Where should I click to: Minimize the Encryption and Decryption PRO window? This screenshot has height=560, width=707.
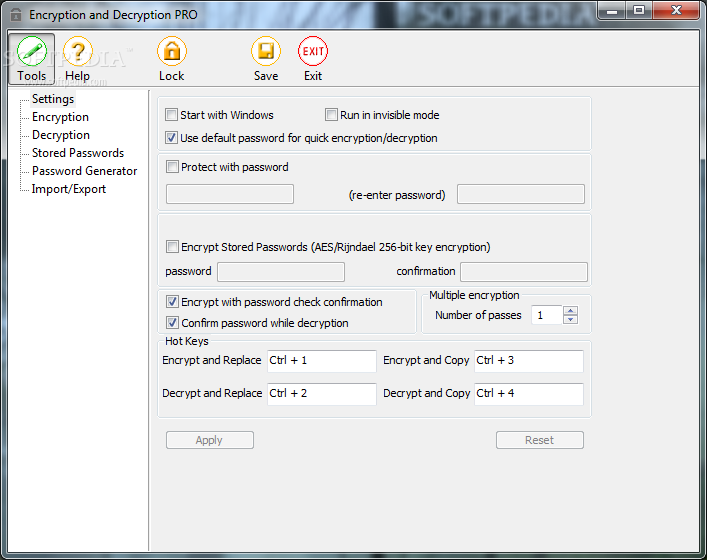(x=612, y=11)
